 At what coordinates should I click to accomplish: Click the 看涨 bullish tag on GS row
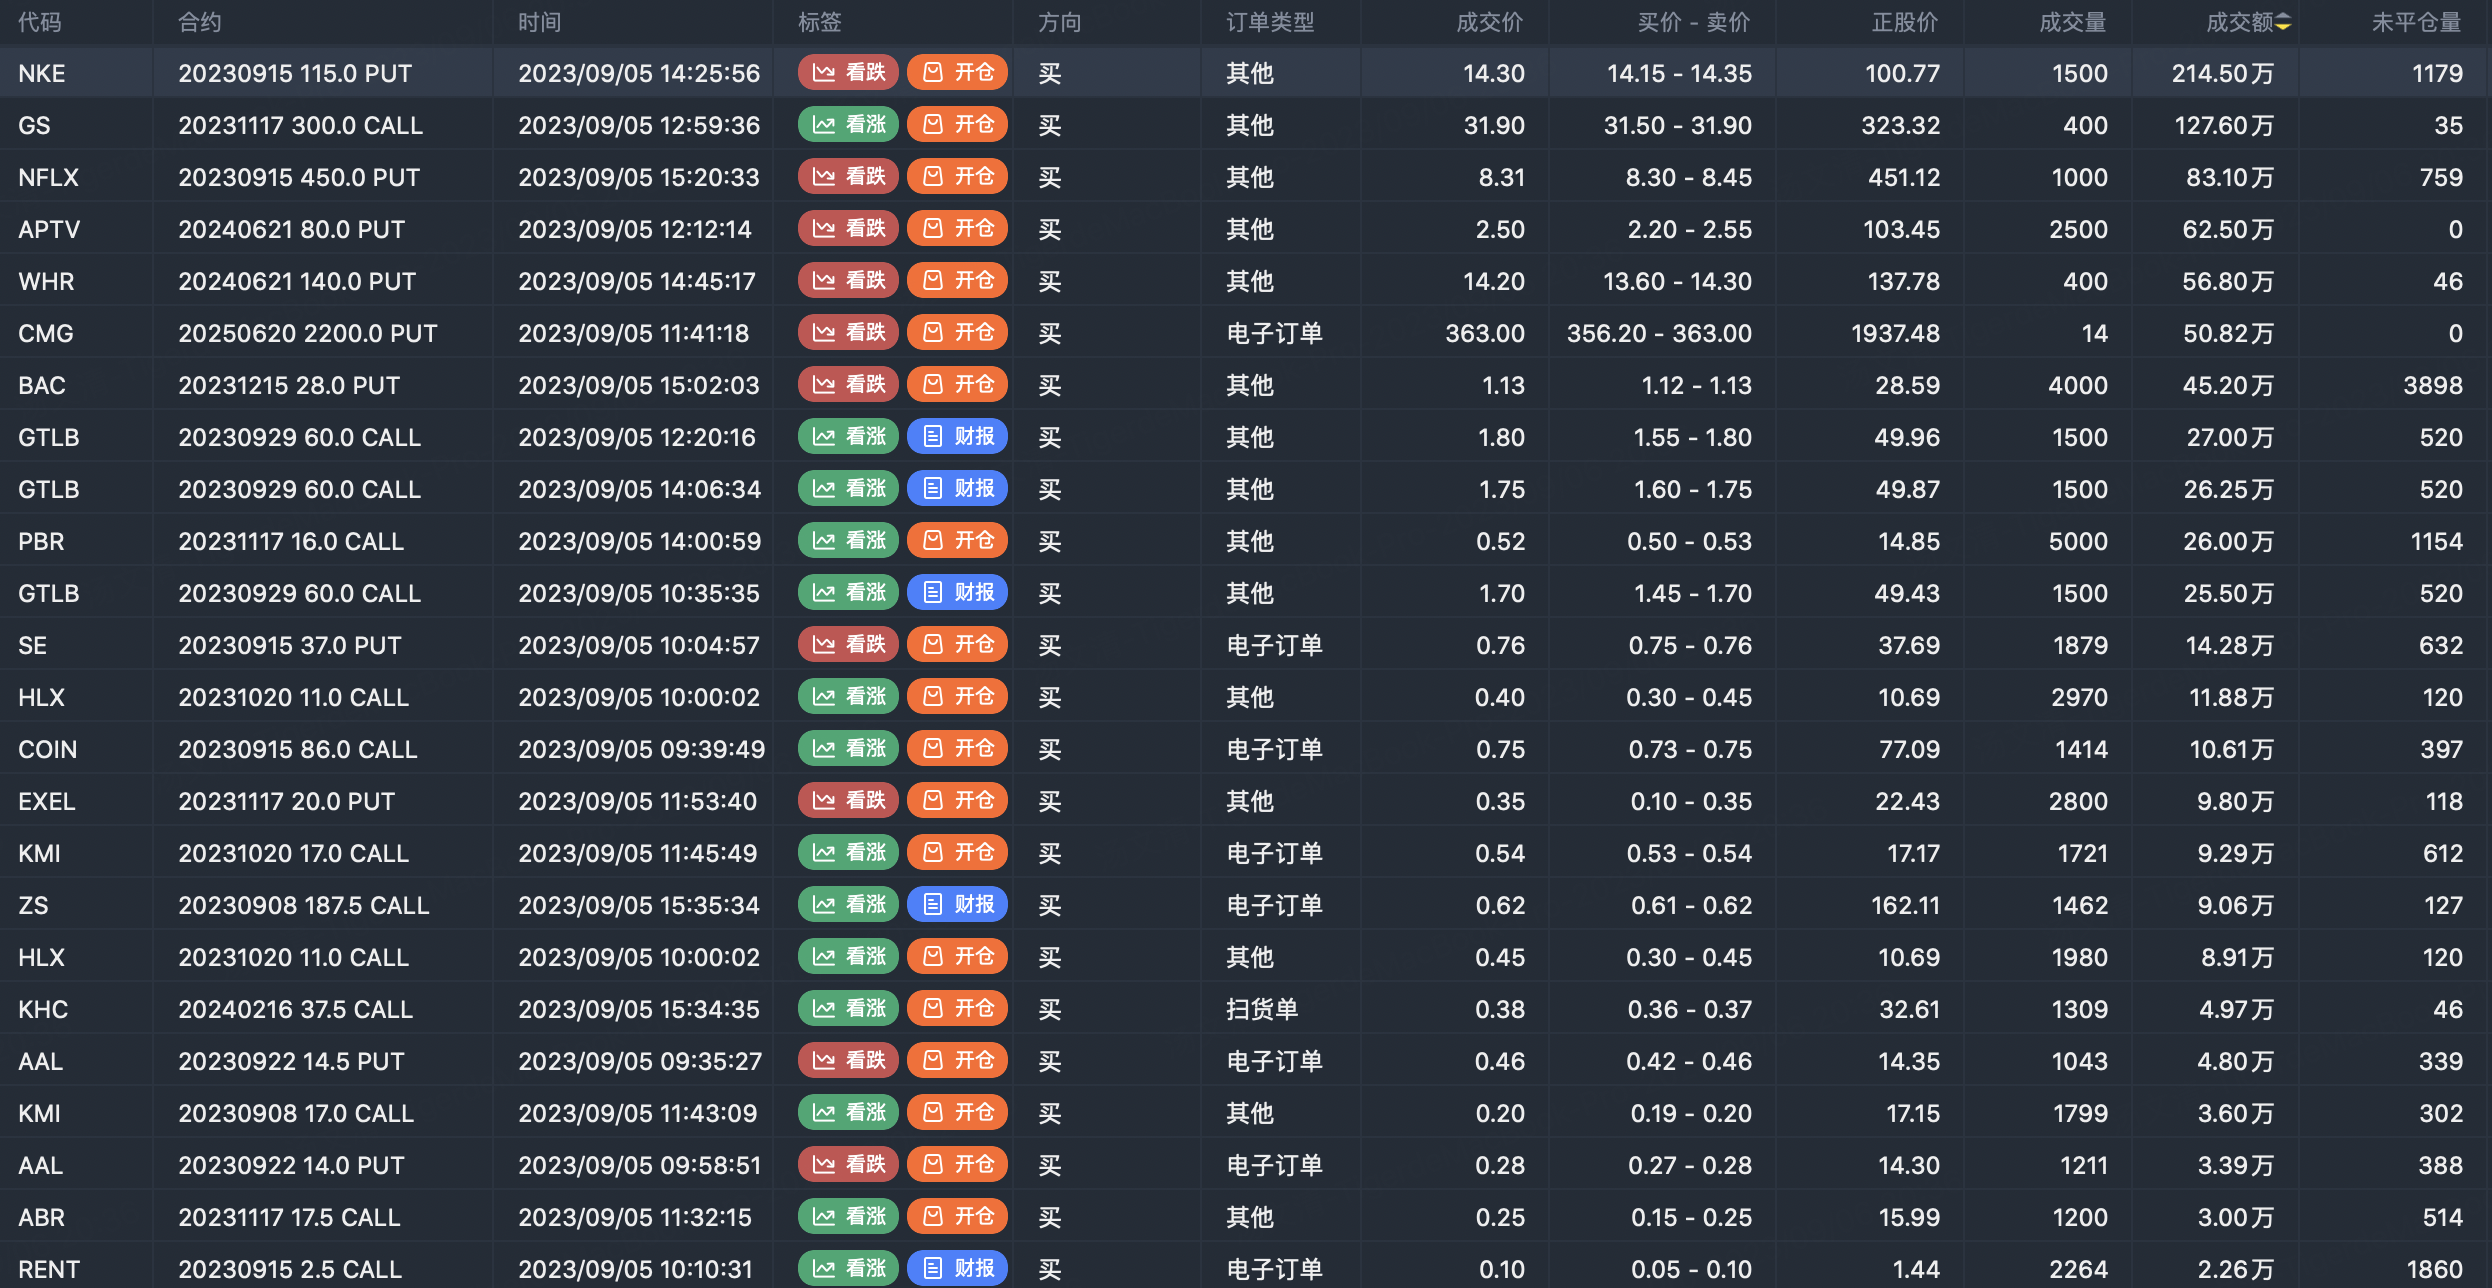(x=848, y=125)
